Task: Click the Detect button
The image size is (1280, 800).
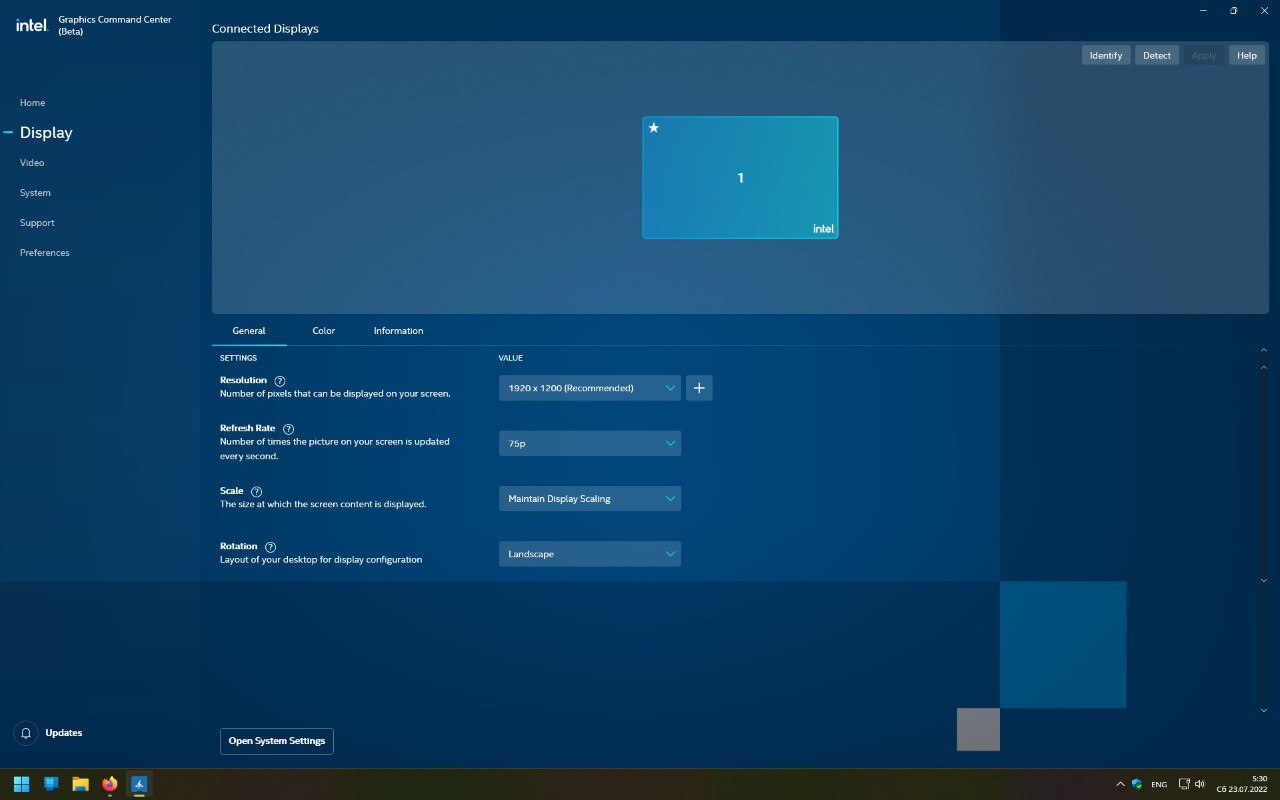Action: 1157,55
